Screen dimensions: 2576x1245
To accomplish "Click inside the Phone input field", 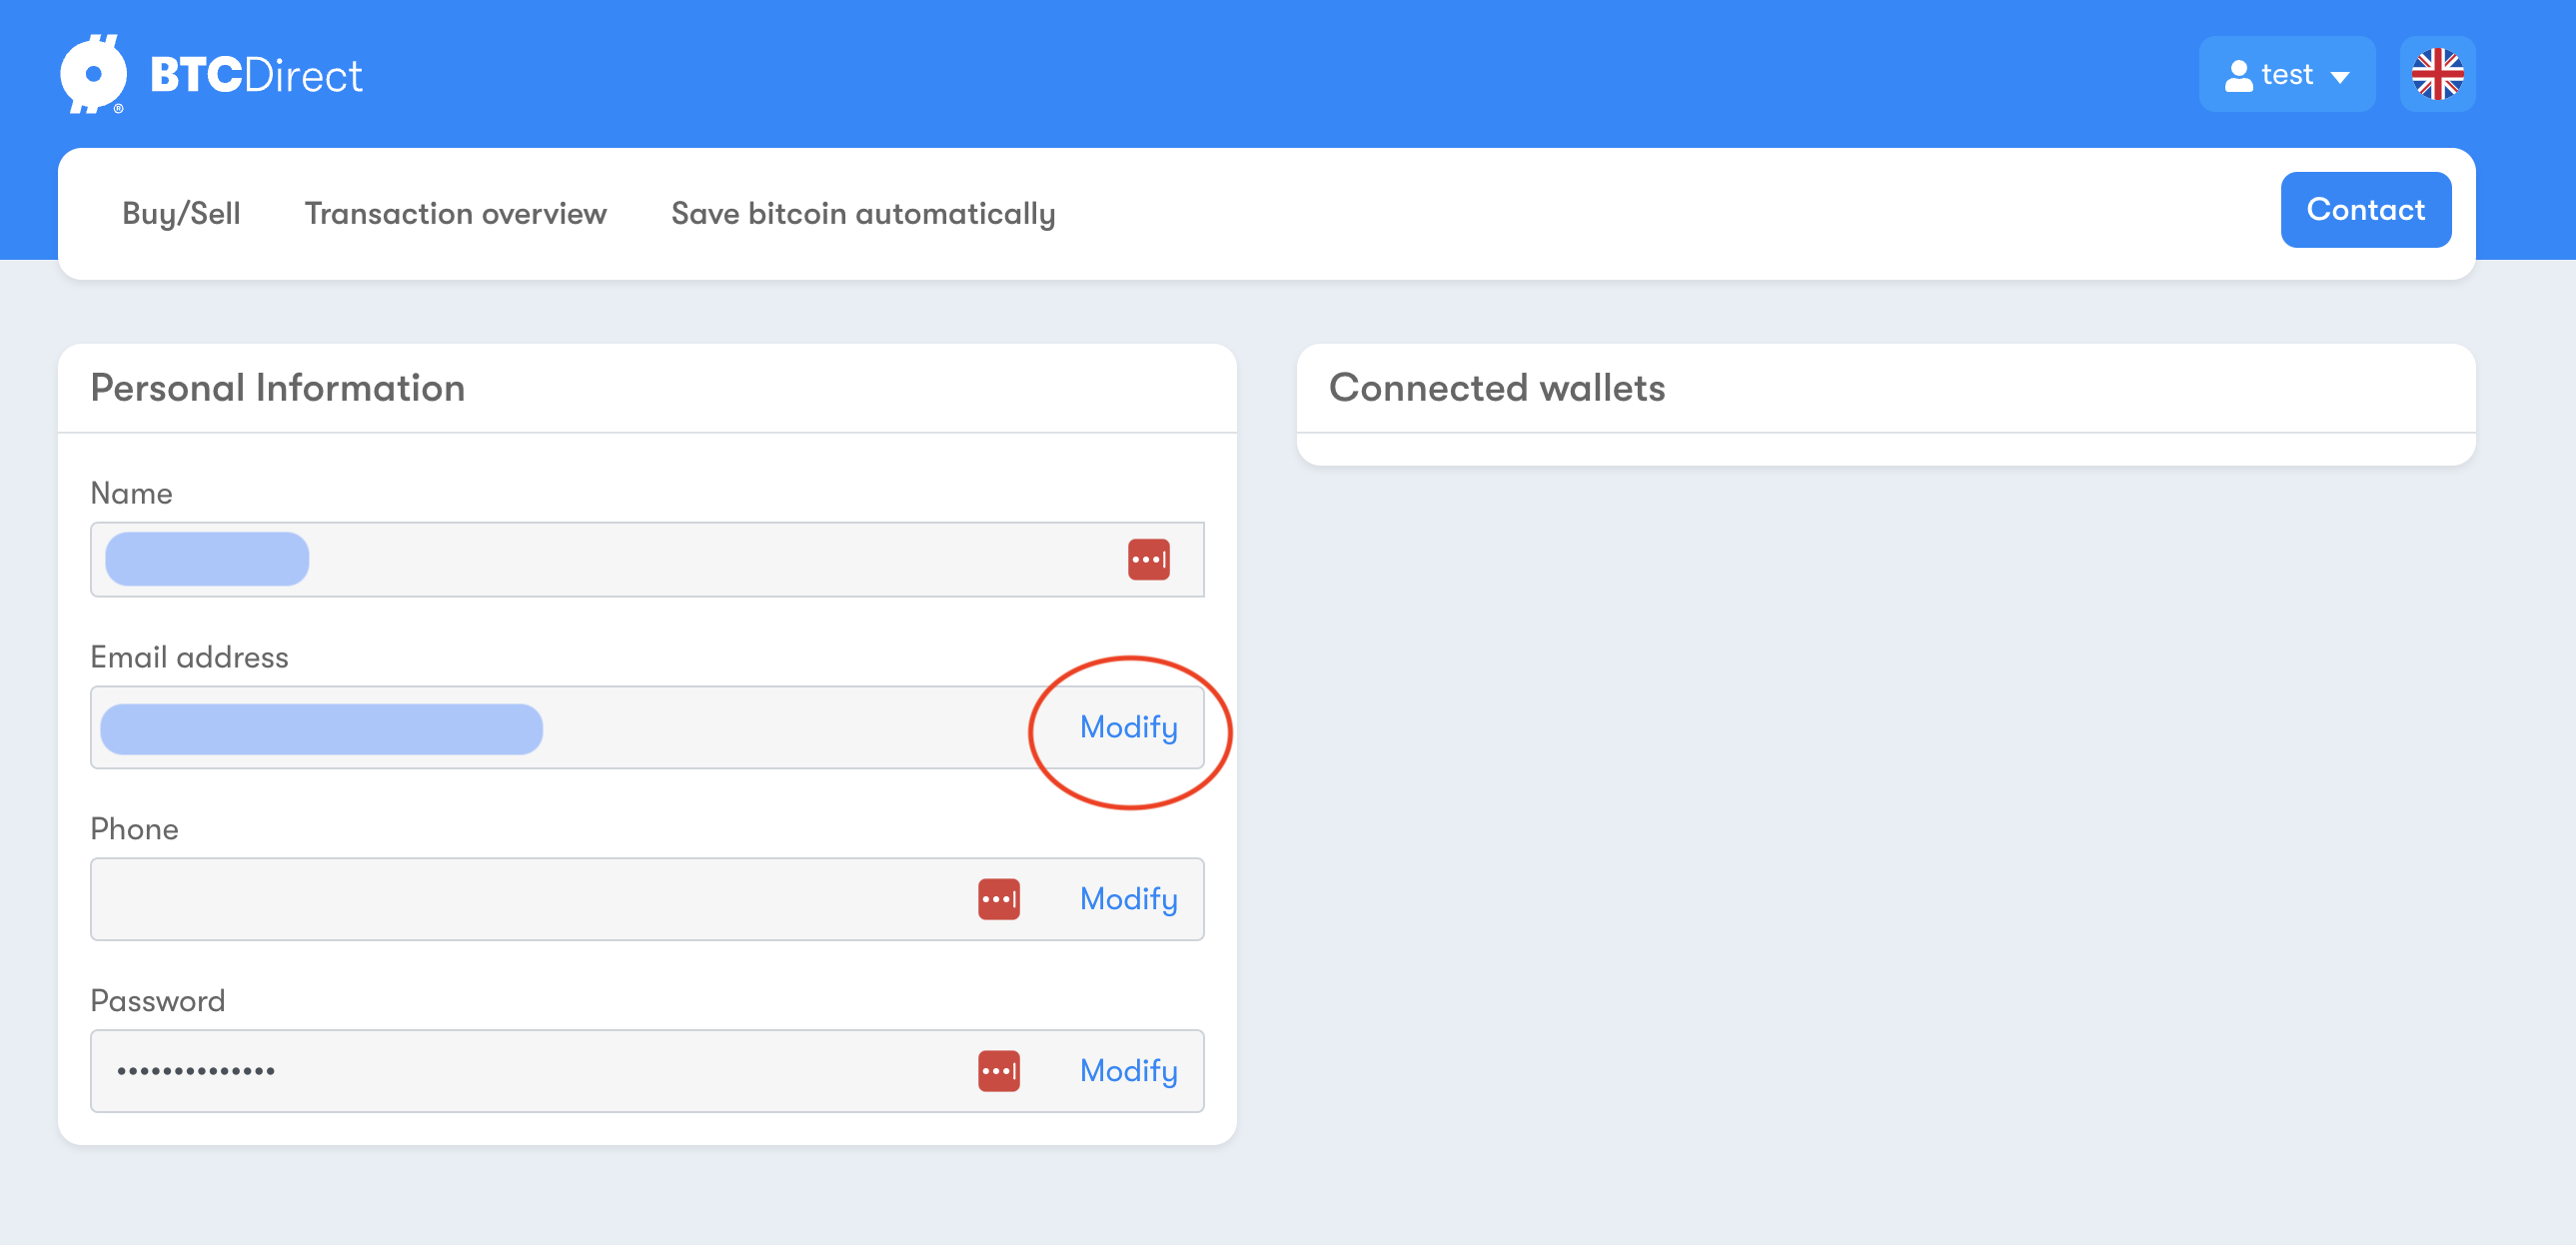I will (x=647, y=899).
